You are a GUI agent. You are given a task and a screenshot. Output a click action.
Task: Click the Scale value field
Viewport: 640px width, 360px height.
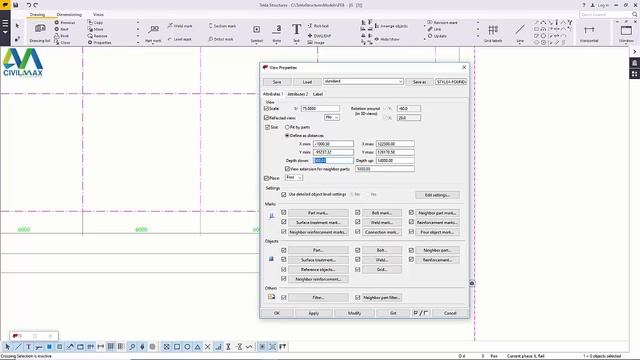coord(320,109)
